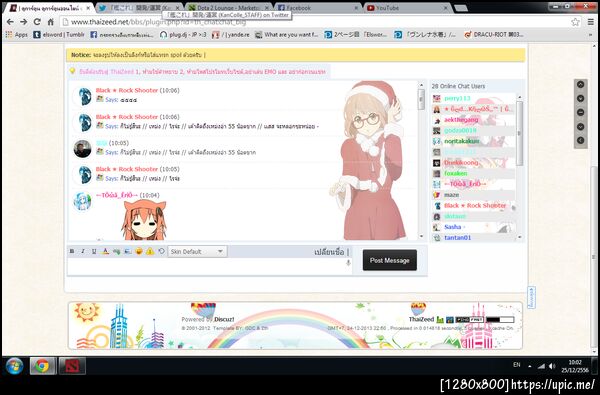Viewport: 600px width, 395px height.
Task: Toggle bold text in chat editor
Action: 72,251
